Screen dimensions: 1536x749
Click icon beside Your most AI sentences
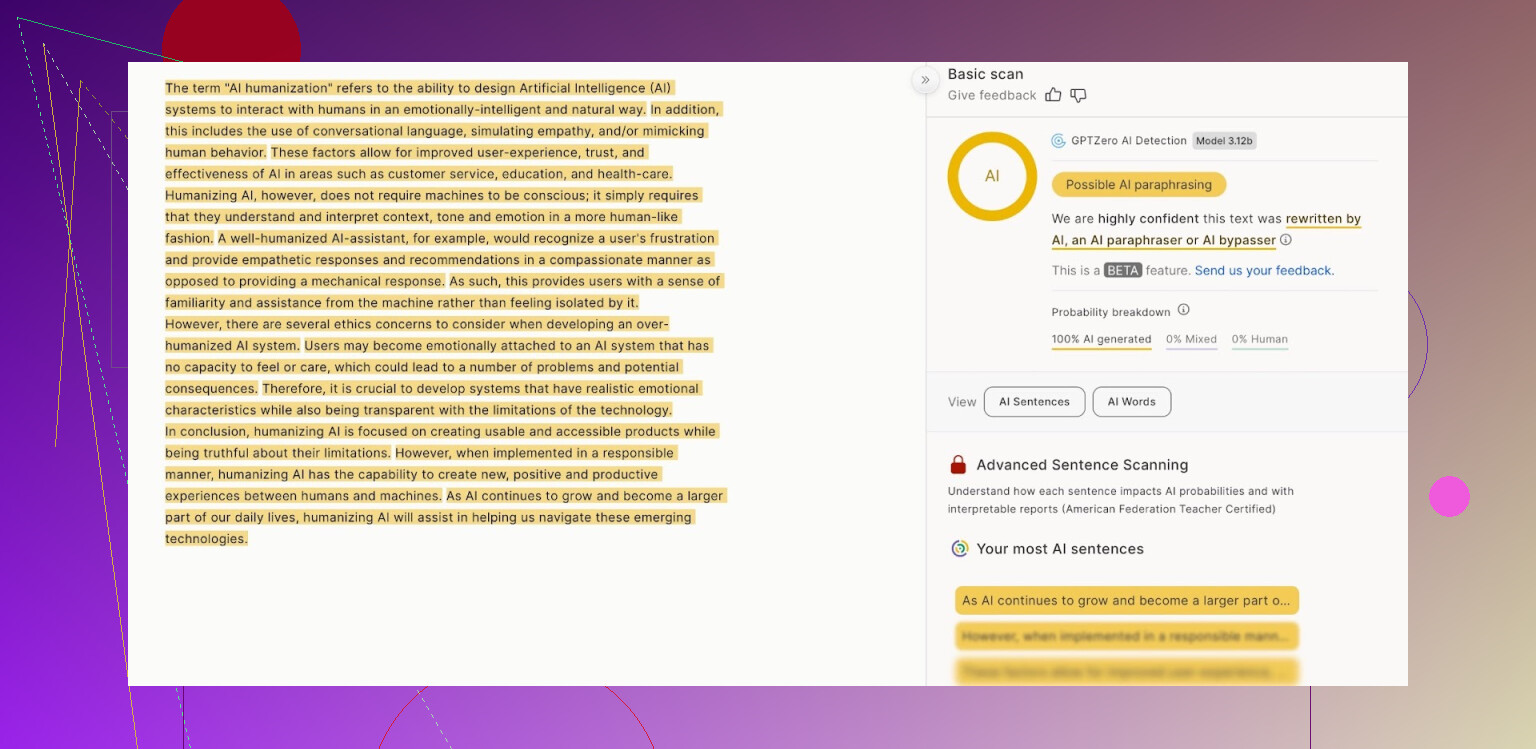coord(960,549)
